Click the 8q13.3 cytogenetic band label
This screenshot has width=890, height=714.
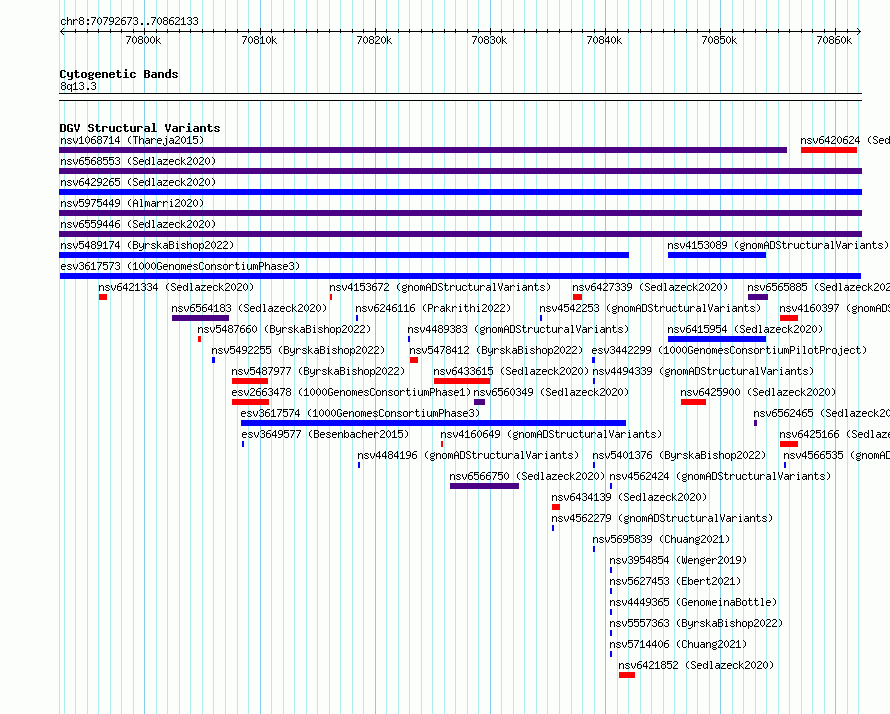[x=78, y=86]
